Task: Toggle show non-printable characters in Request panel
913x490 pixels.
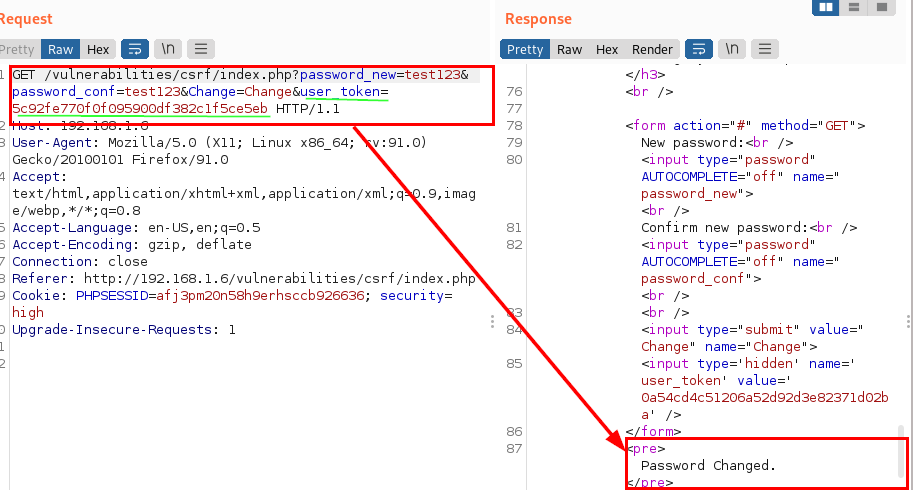Action: (166, 49)
